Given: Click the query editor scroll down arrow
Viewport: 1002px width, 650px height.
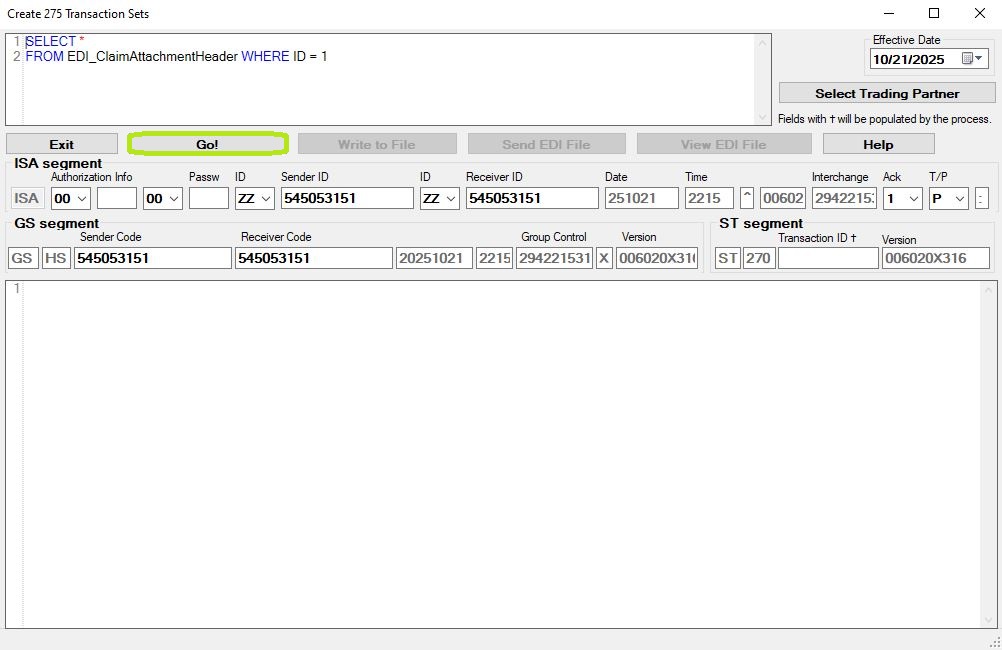Looking at the screenshot, I should click(762, 117).
